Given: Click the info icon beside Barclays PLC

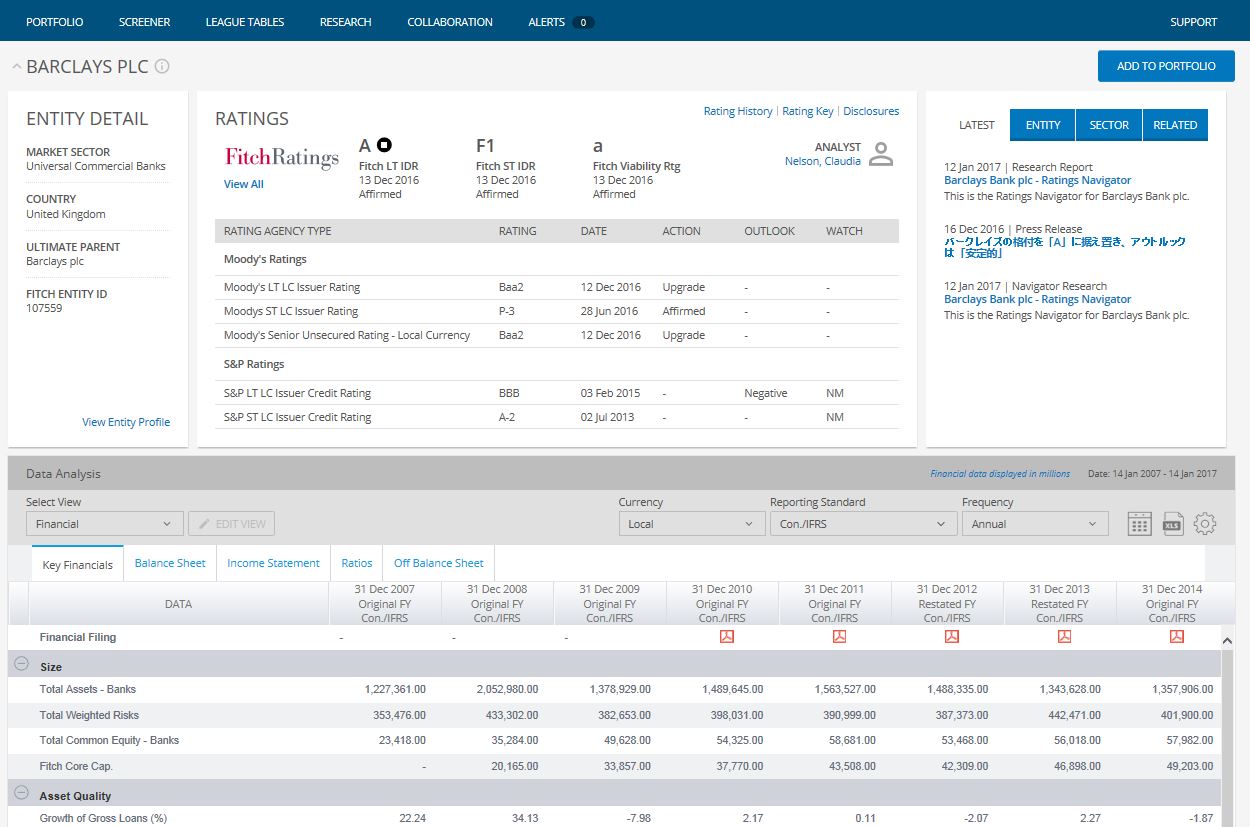Looking at the screenshot, I should 162,67.
